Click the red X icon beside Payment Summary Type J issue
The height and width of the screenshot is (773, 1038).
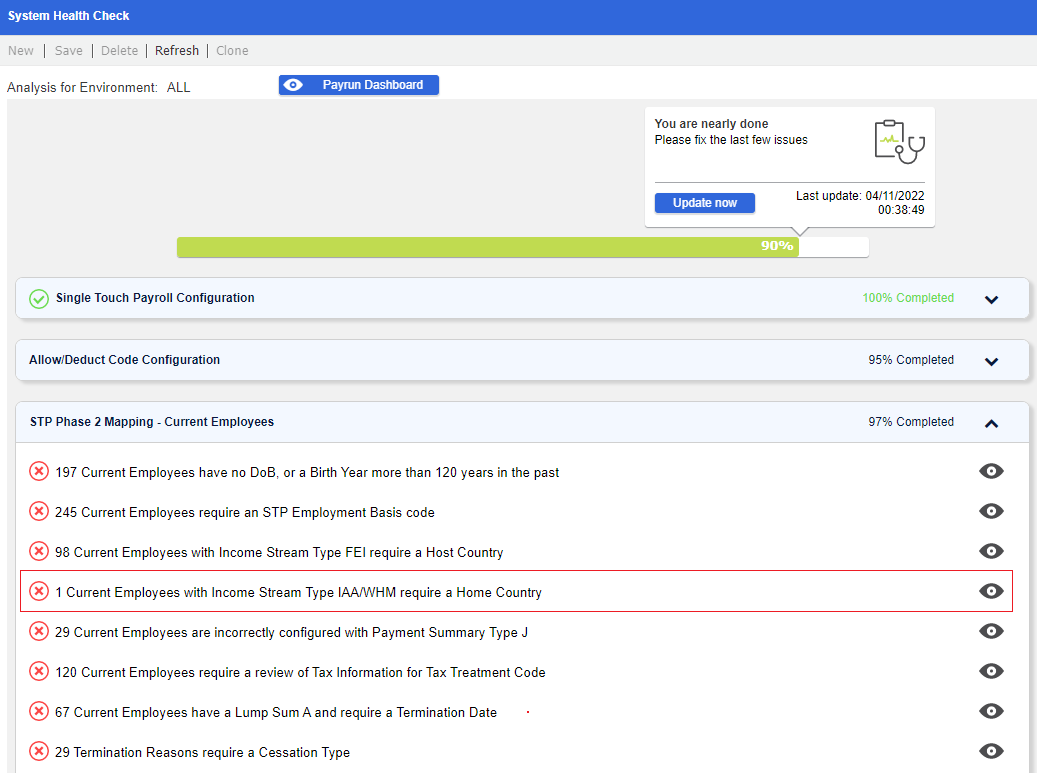[x=39, y=631]
